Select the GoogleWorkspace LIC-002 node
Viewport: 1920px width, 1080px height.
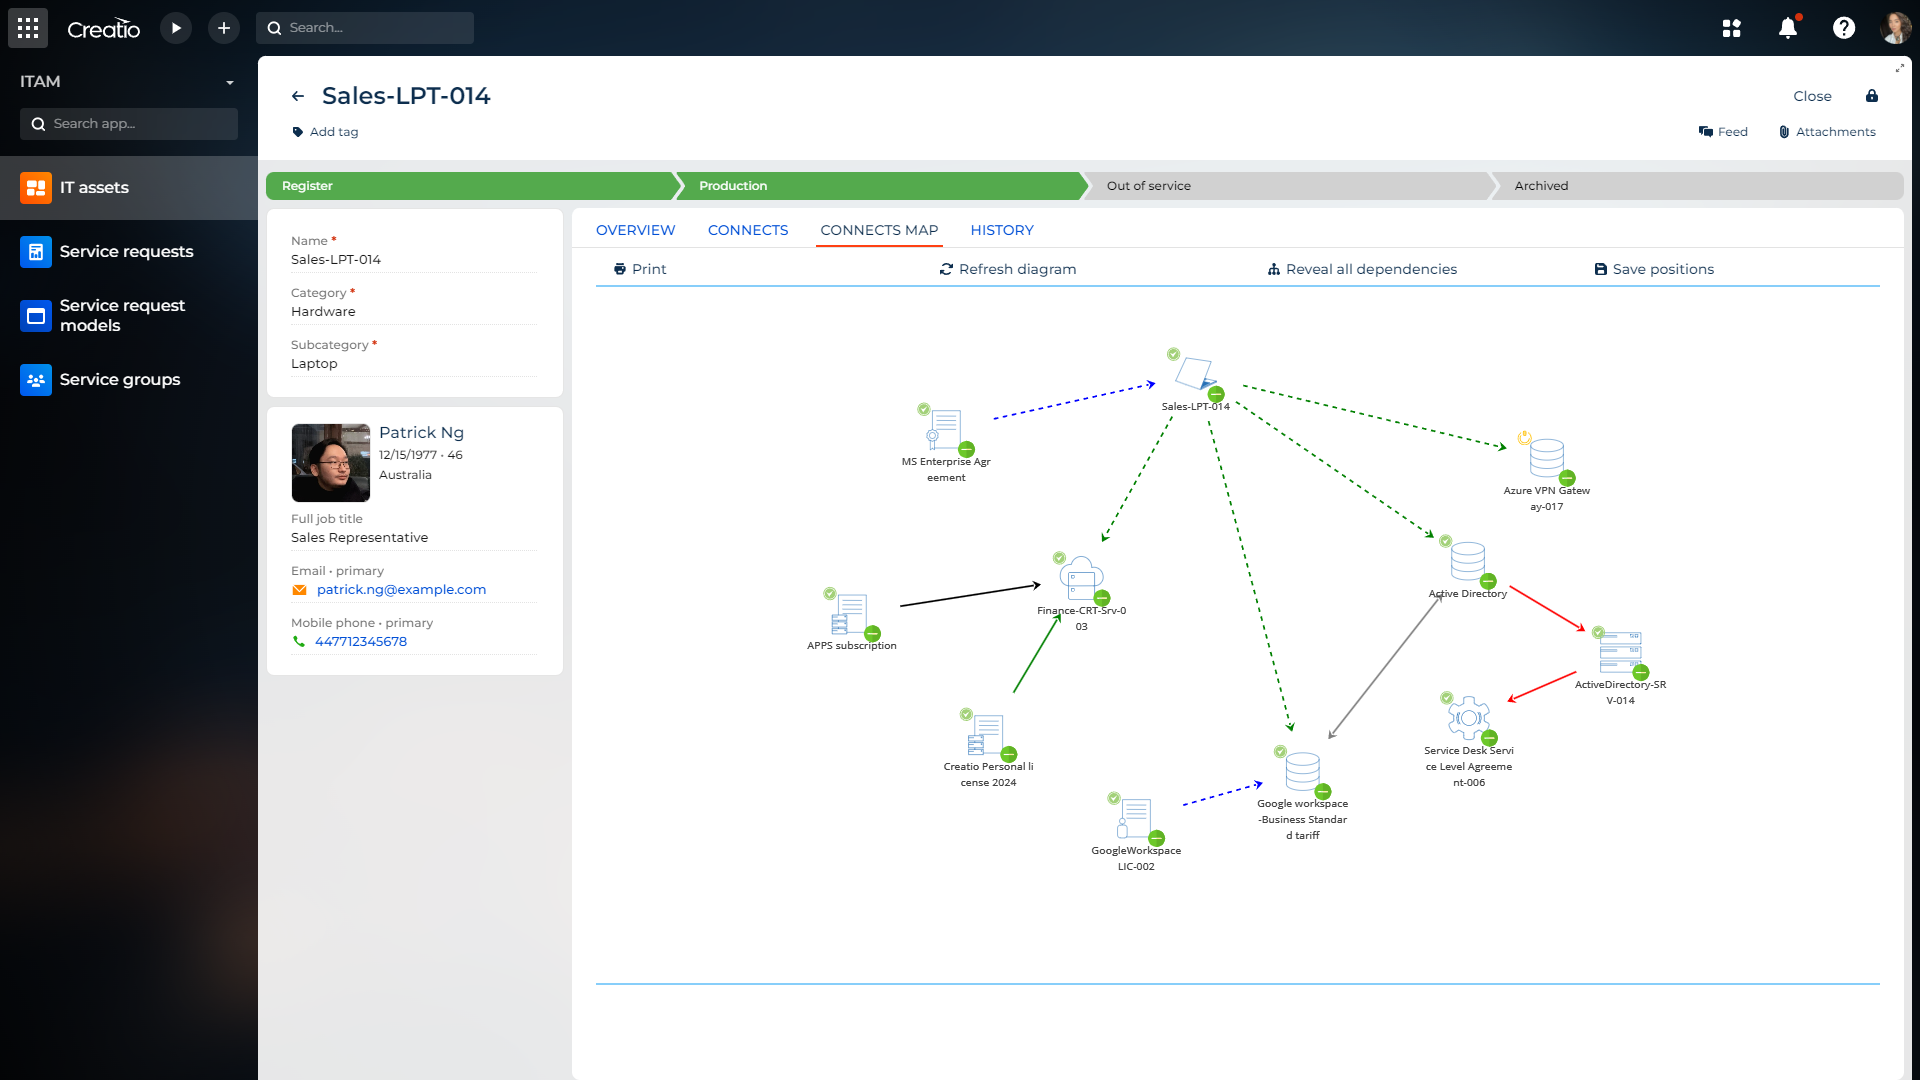point(1134,818)
